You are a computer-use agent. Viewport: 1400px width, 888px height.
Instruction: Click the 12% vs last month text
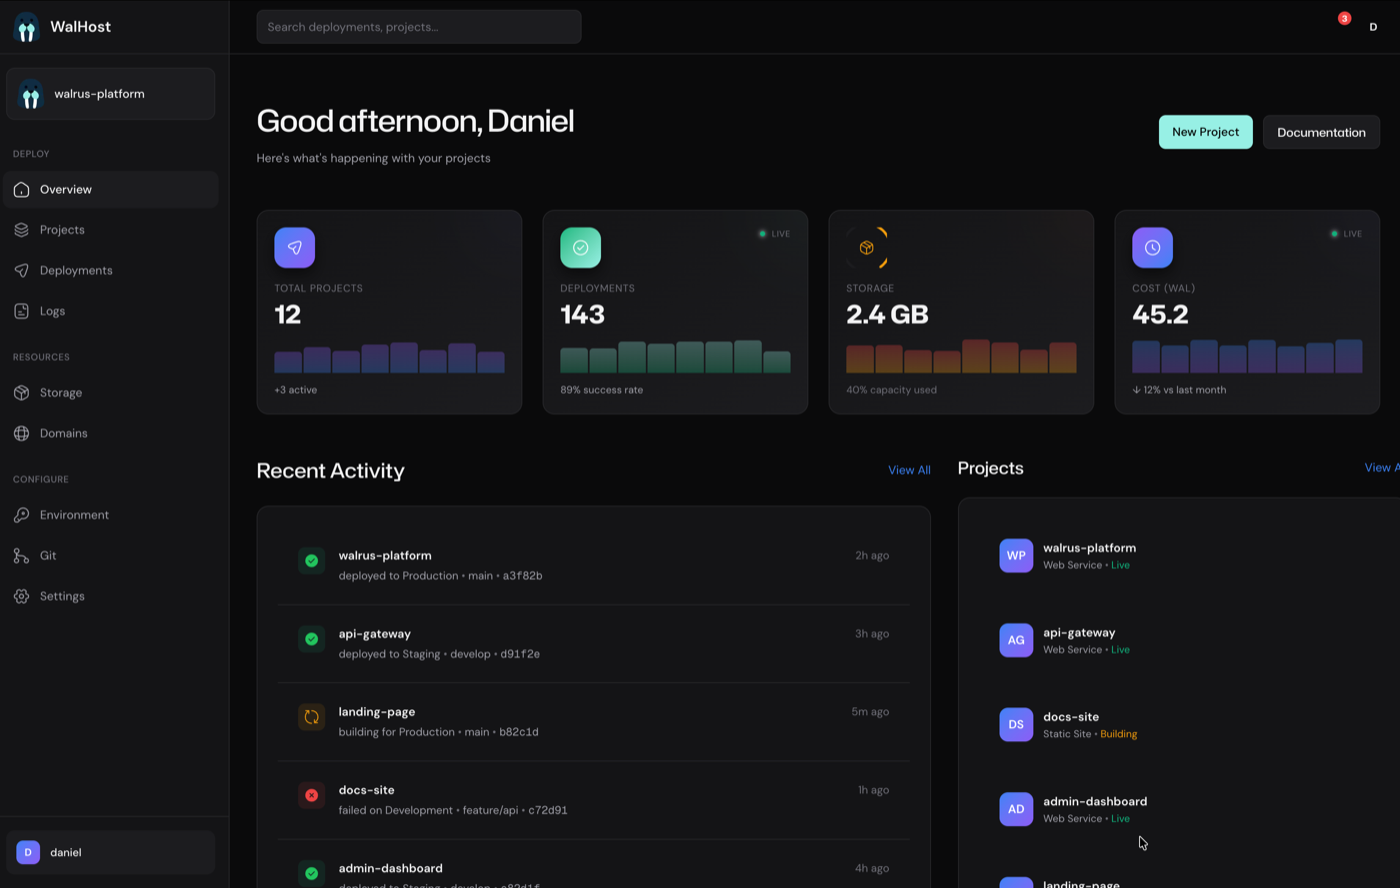click(1179, 390)
